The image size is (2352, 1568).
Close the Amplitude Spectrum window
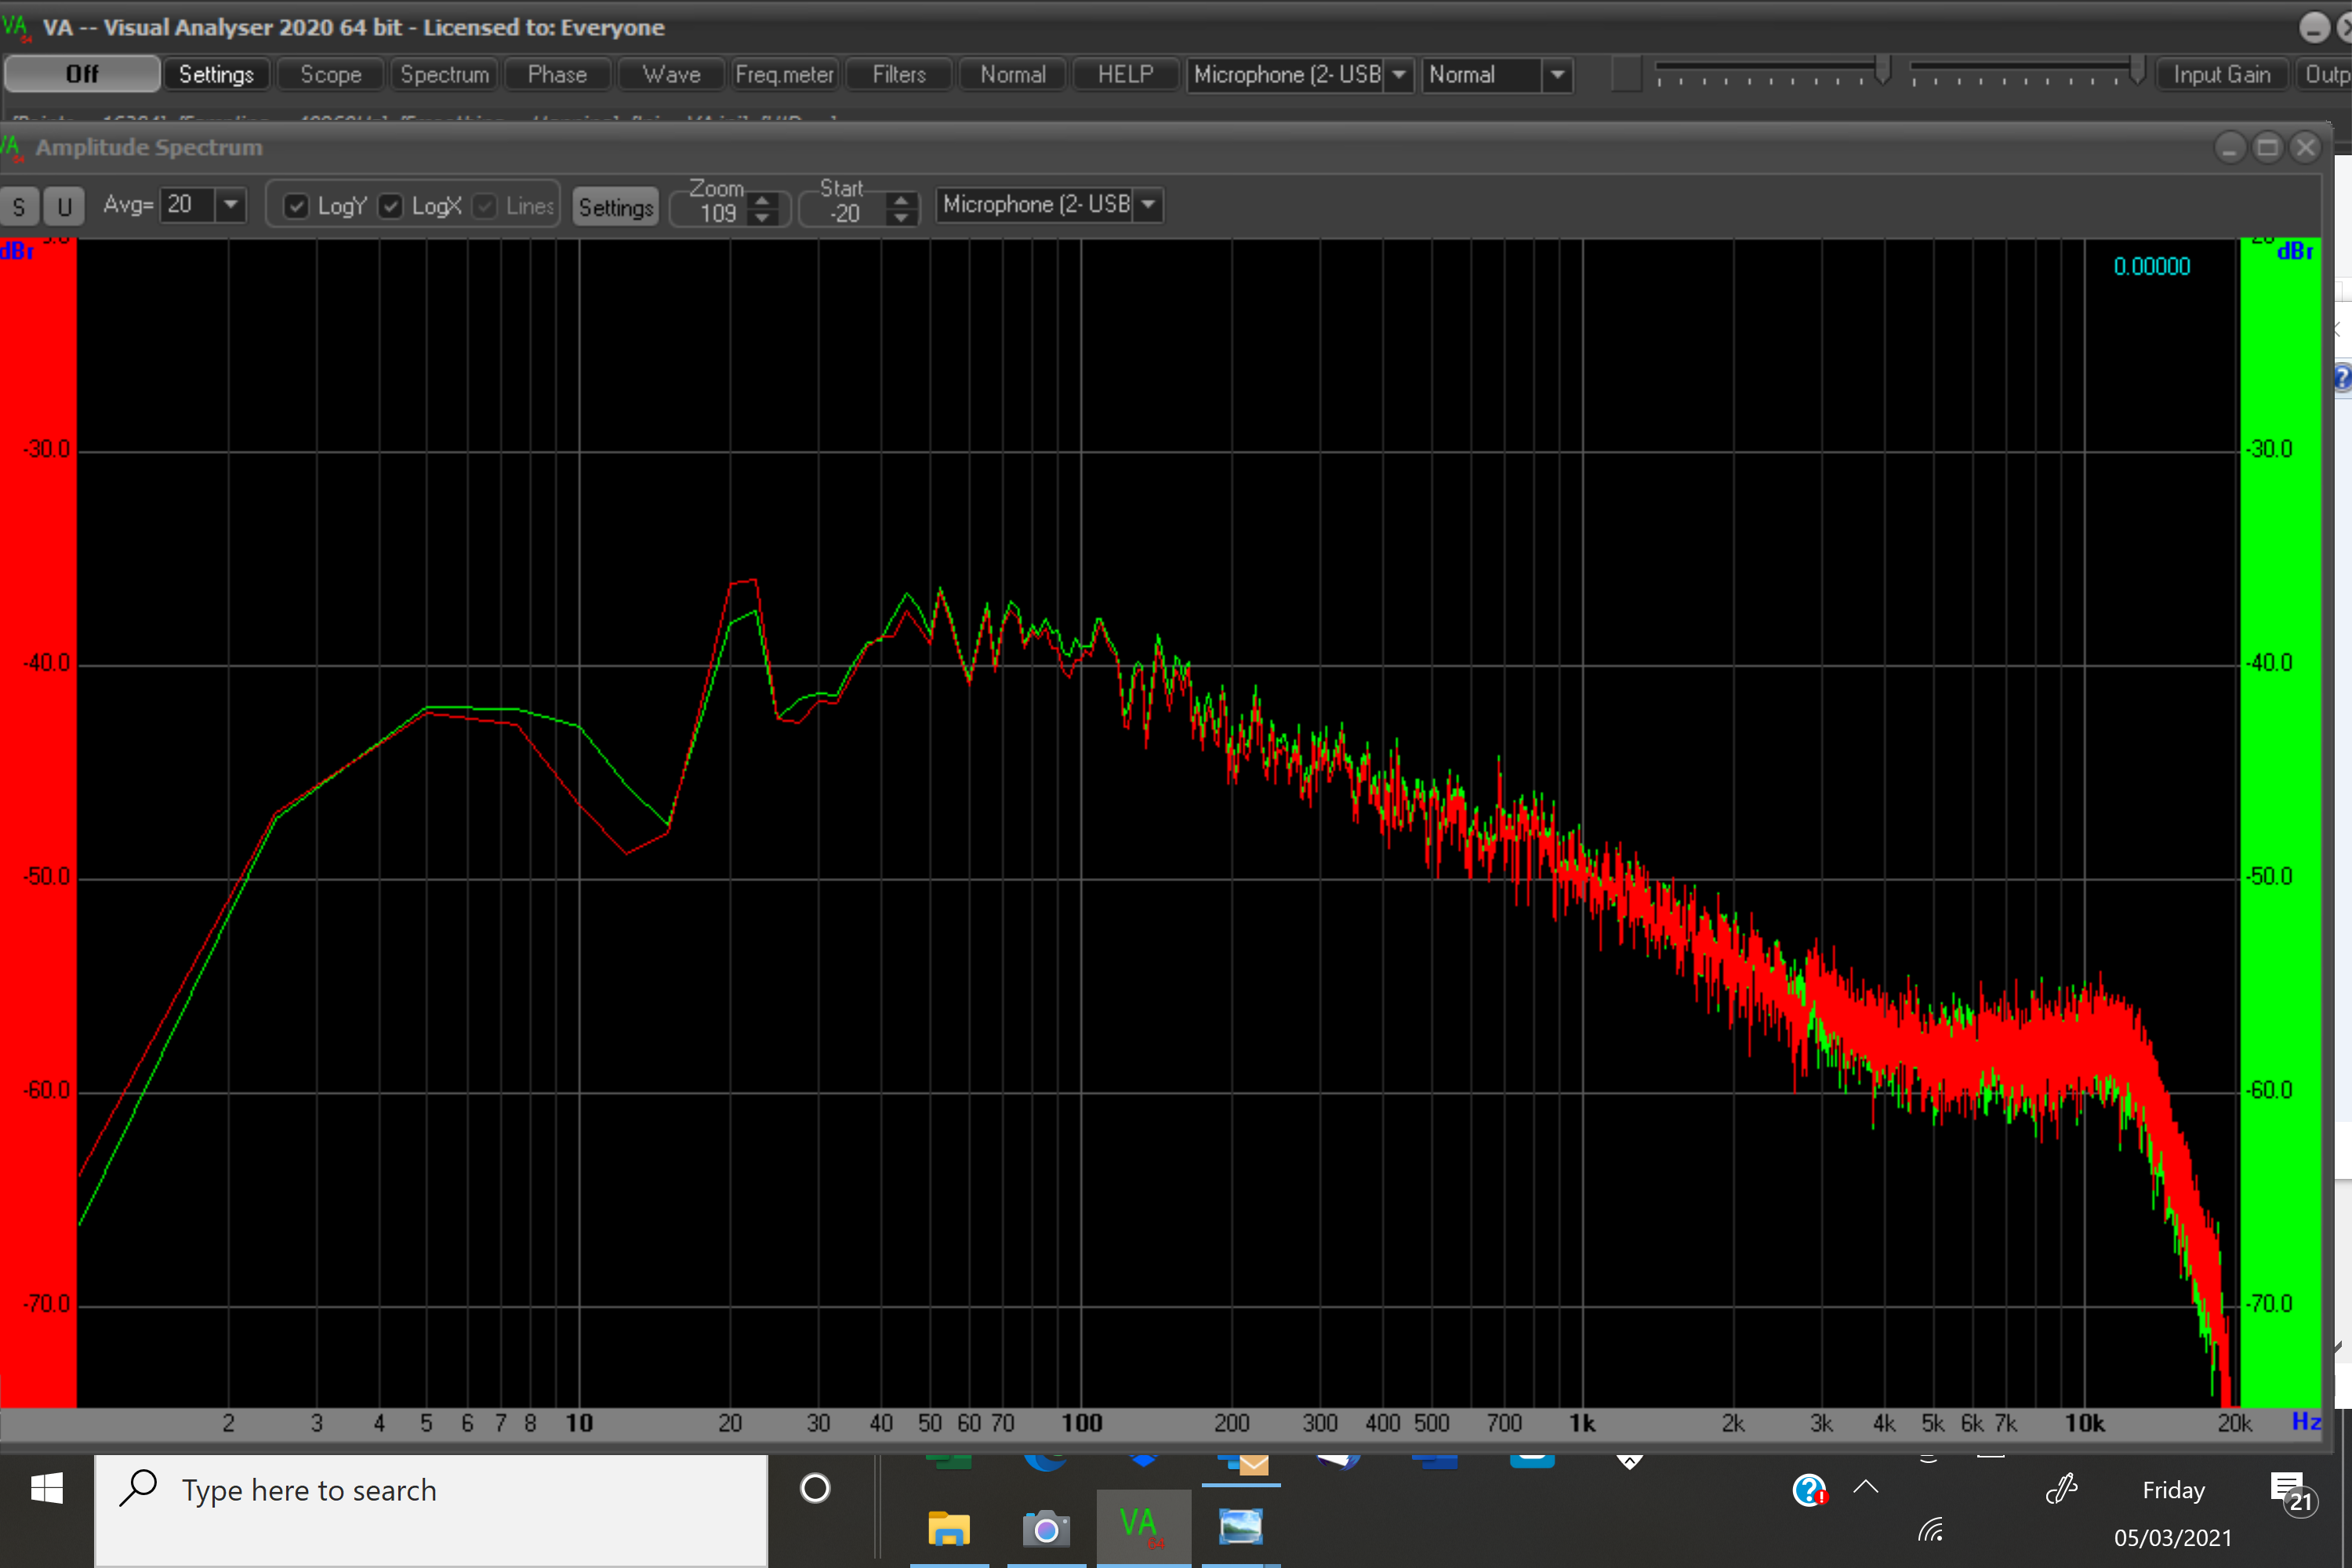pyautogui.click(x=2305, y=148)
